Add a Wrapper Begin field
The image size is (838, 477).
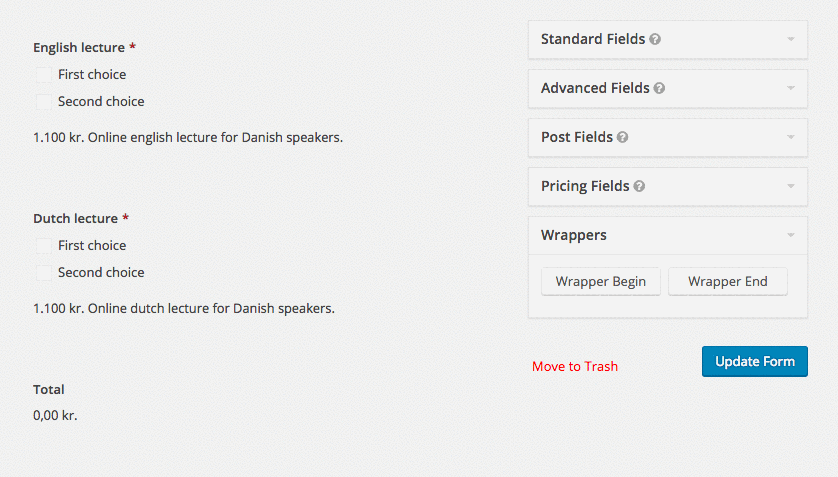pos(601,281)
